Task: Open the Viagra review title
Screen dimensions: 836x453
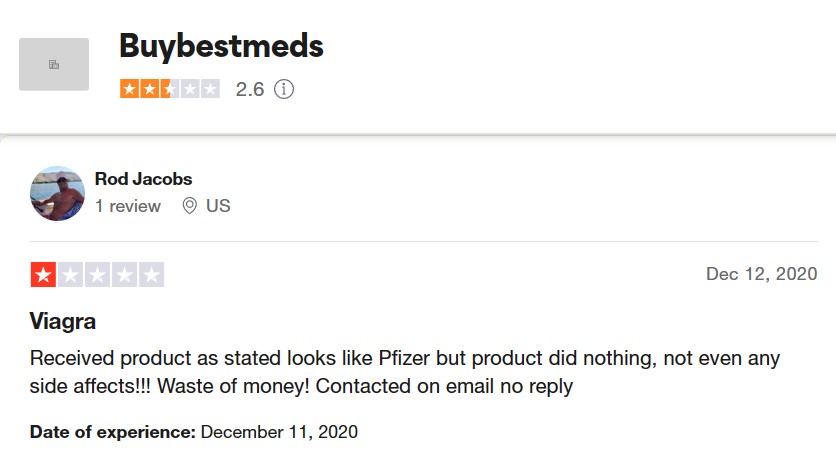Action: tap(63, 321)
